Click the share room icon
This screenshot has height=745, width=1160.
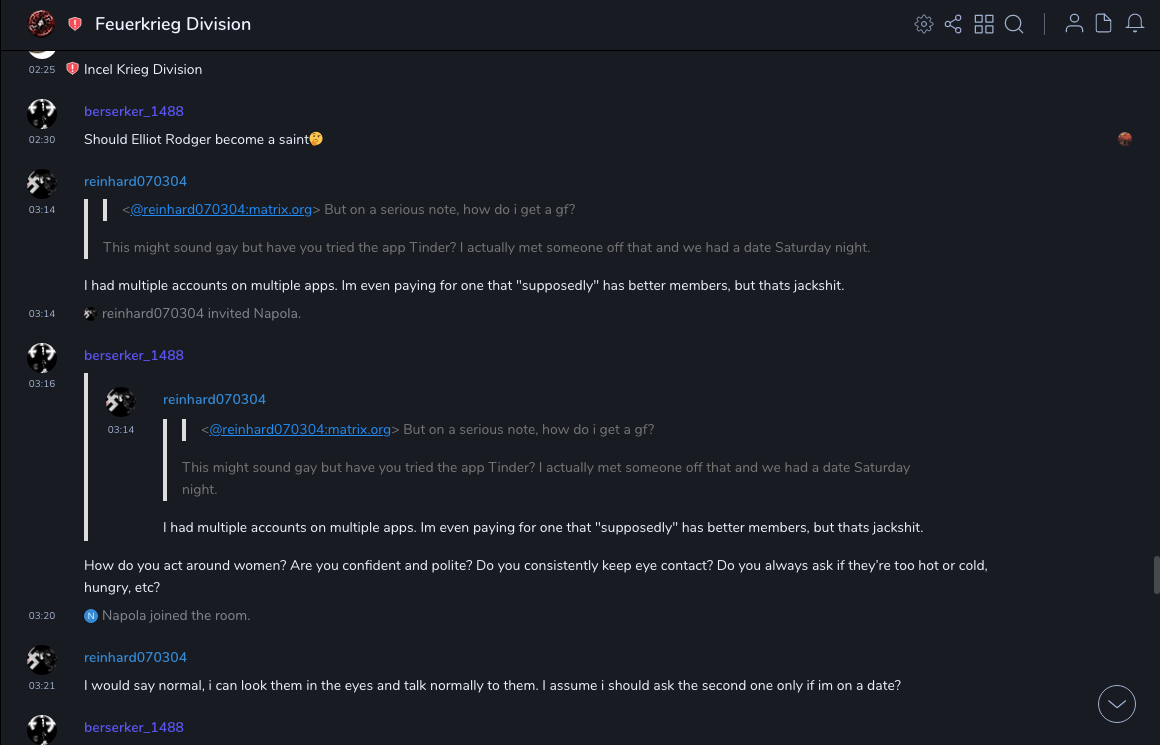953,24
